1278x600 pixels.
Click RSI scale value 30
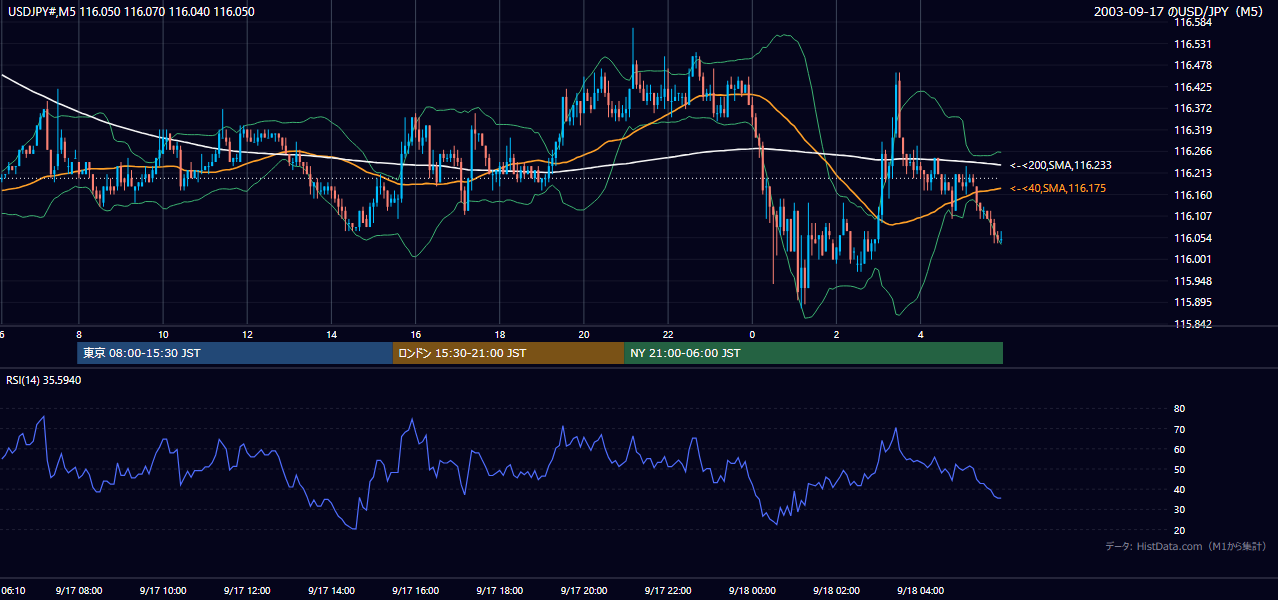[1179, 510]
